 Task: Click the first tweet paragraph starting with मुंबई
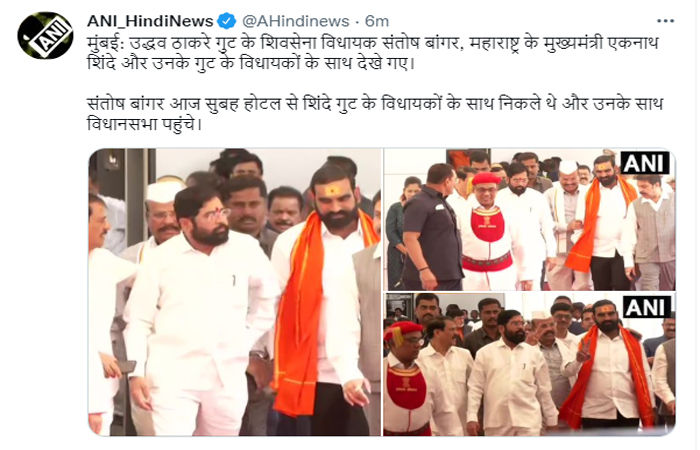pos(373,53)
